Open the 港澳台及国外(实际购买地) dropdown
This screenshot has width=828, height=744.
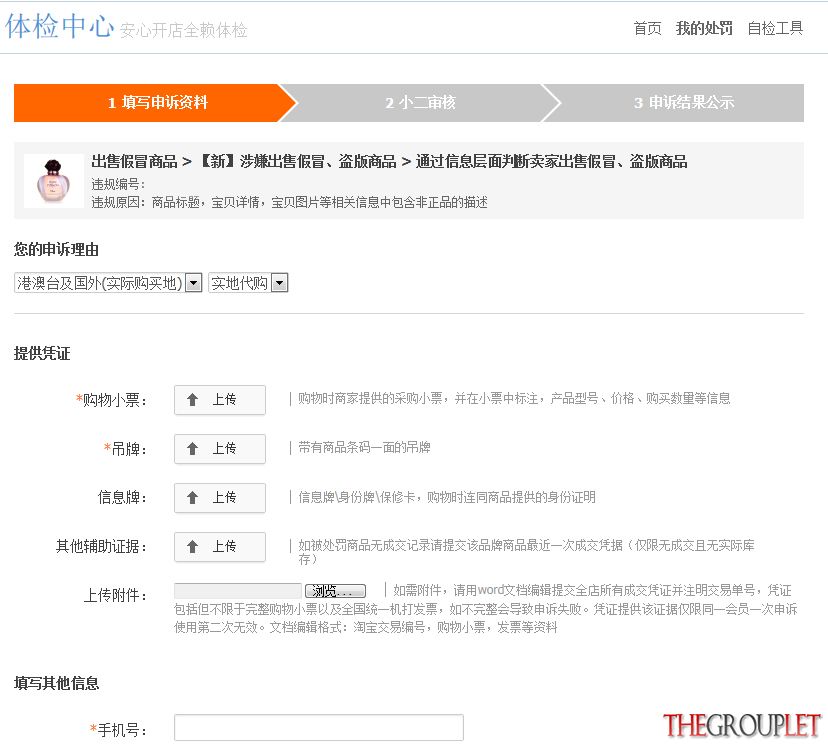coord(108,283)
